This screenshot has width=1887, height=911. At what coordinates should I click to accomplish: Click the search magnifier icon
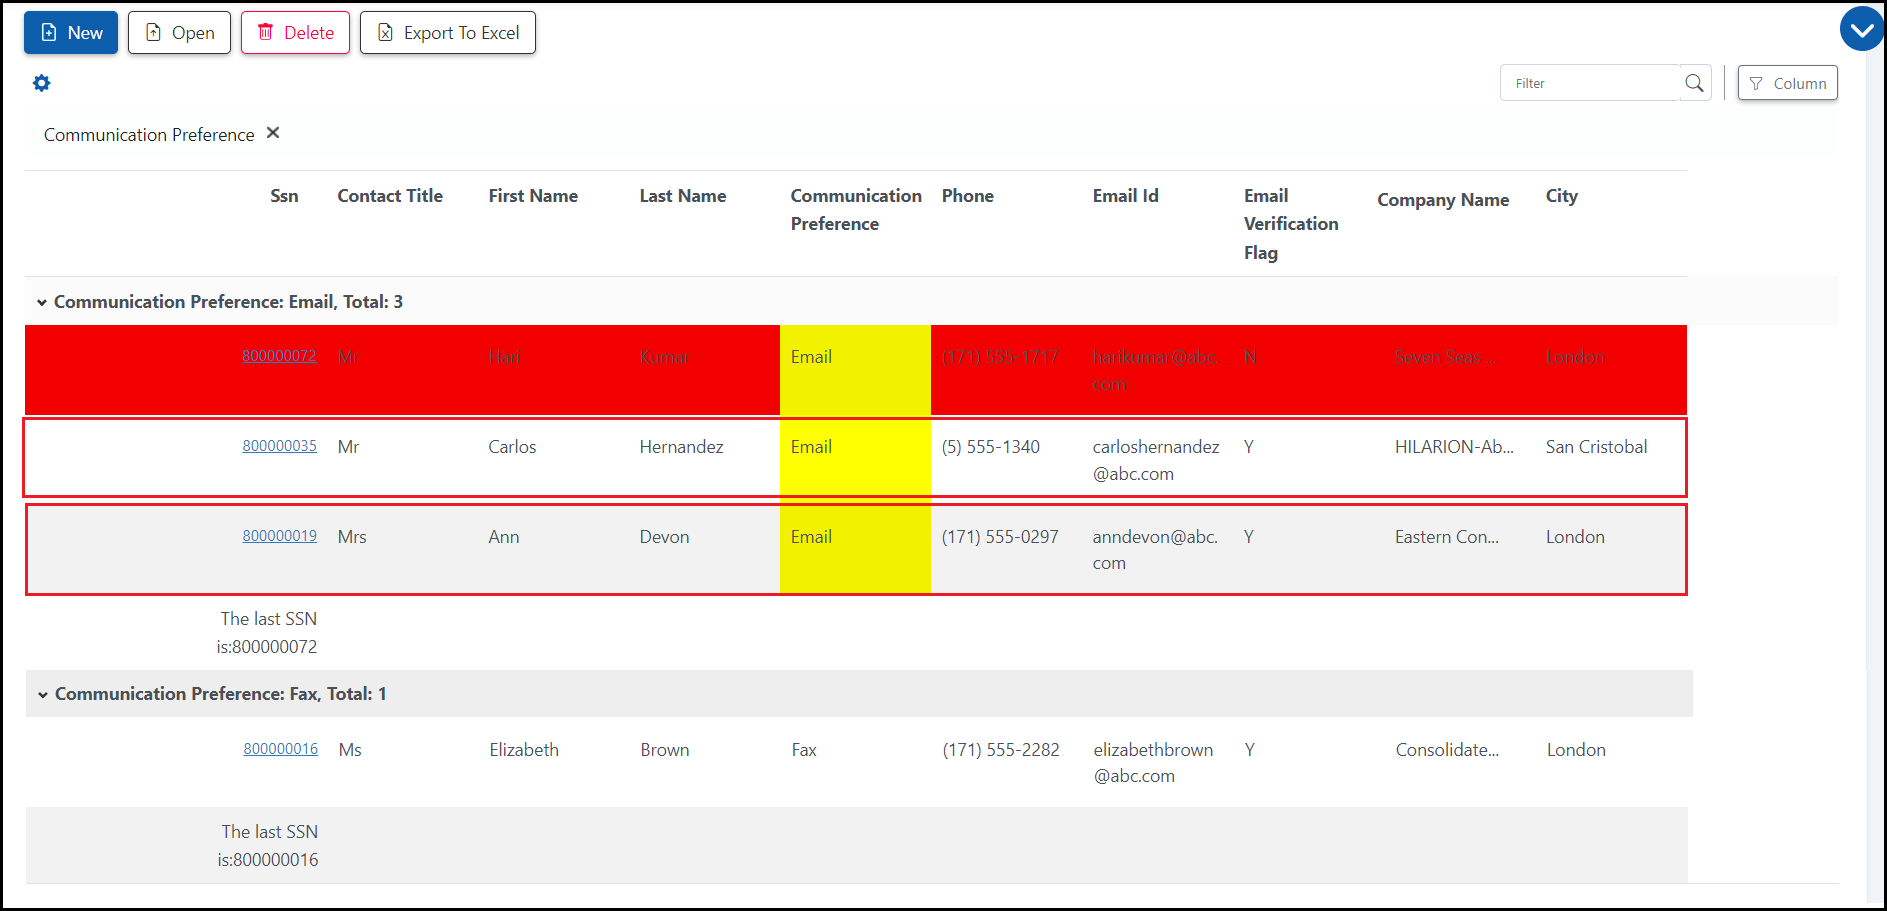pos(1694,83)
